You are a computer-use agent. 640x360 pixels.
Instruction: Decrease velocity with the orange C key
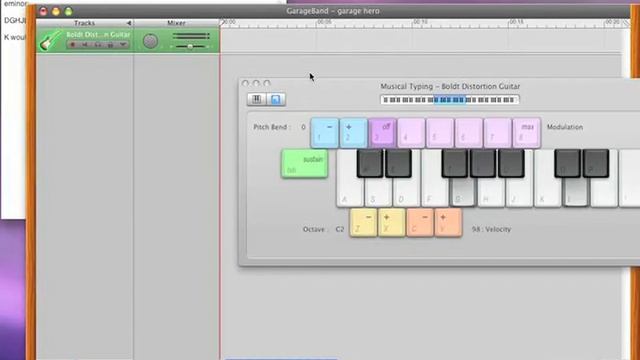point(420,223)
